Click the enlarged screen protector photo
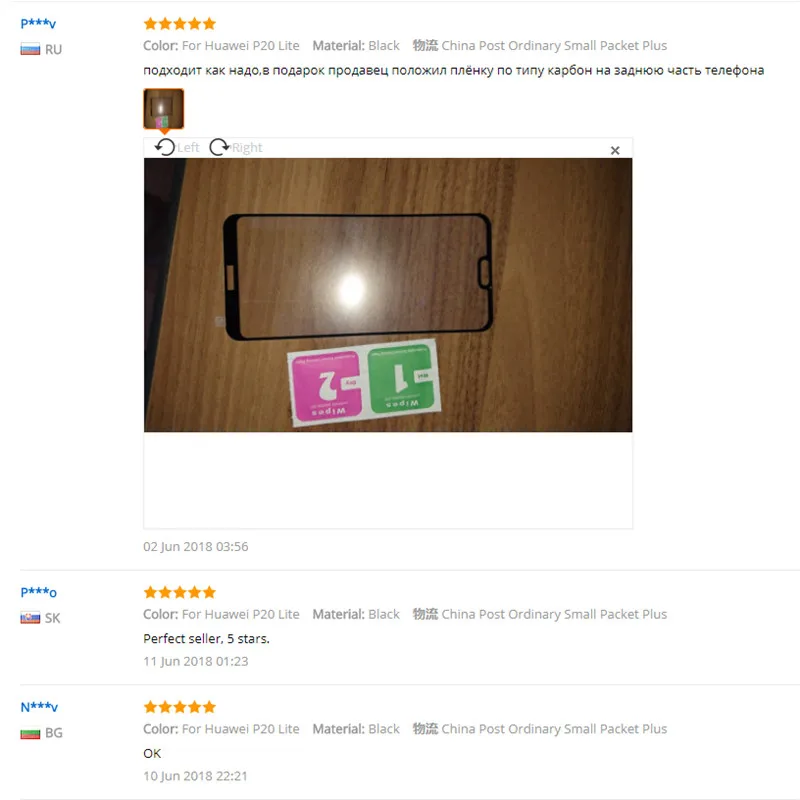The height and width of the screenshot is (800, 800). [388, 295]
